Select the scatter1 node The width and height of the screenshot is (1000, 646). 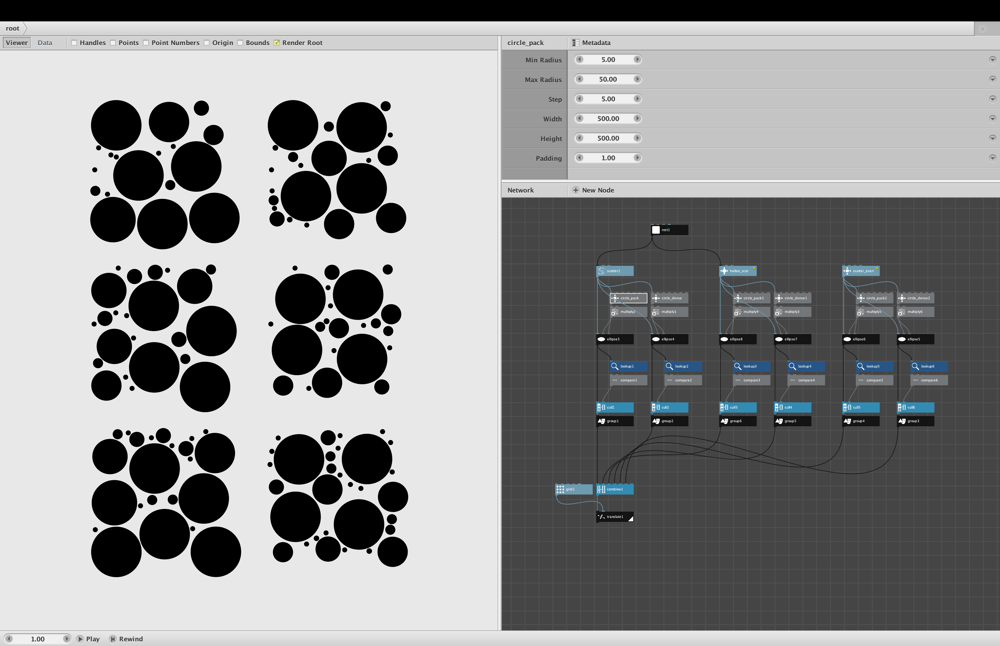615,271
